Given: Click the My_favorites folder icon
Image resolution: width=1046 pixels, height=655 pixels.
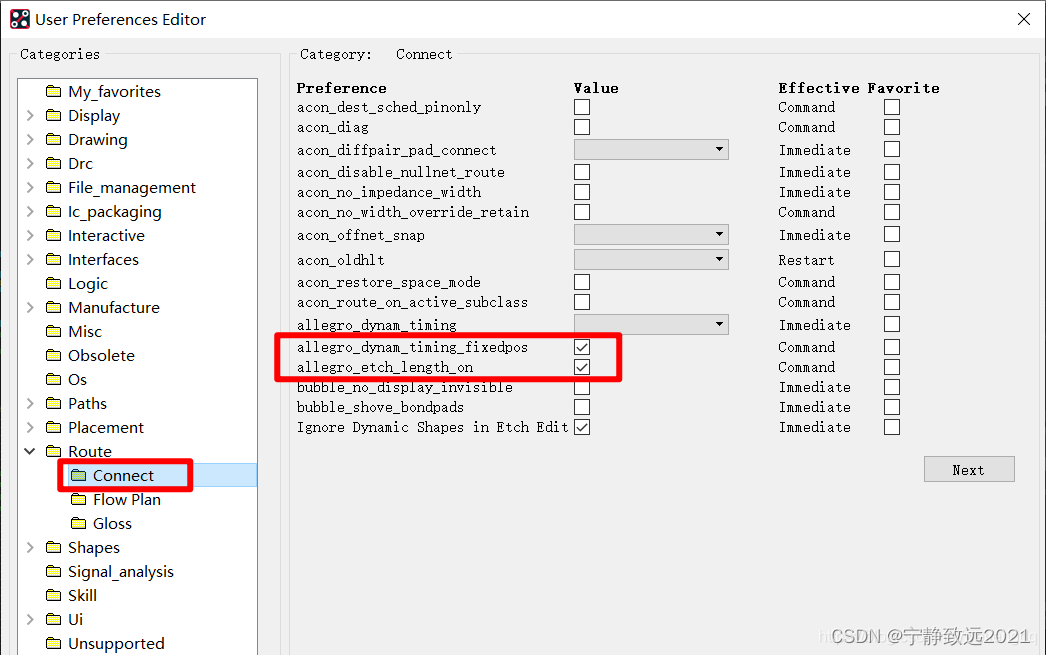Looking at the screenshot, I should 53,91.
